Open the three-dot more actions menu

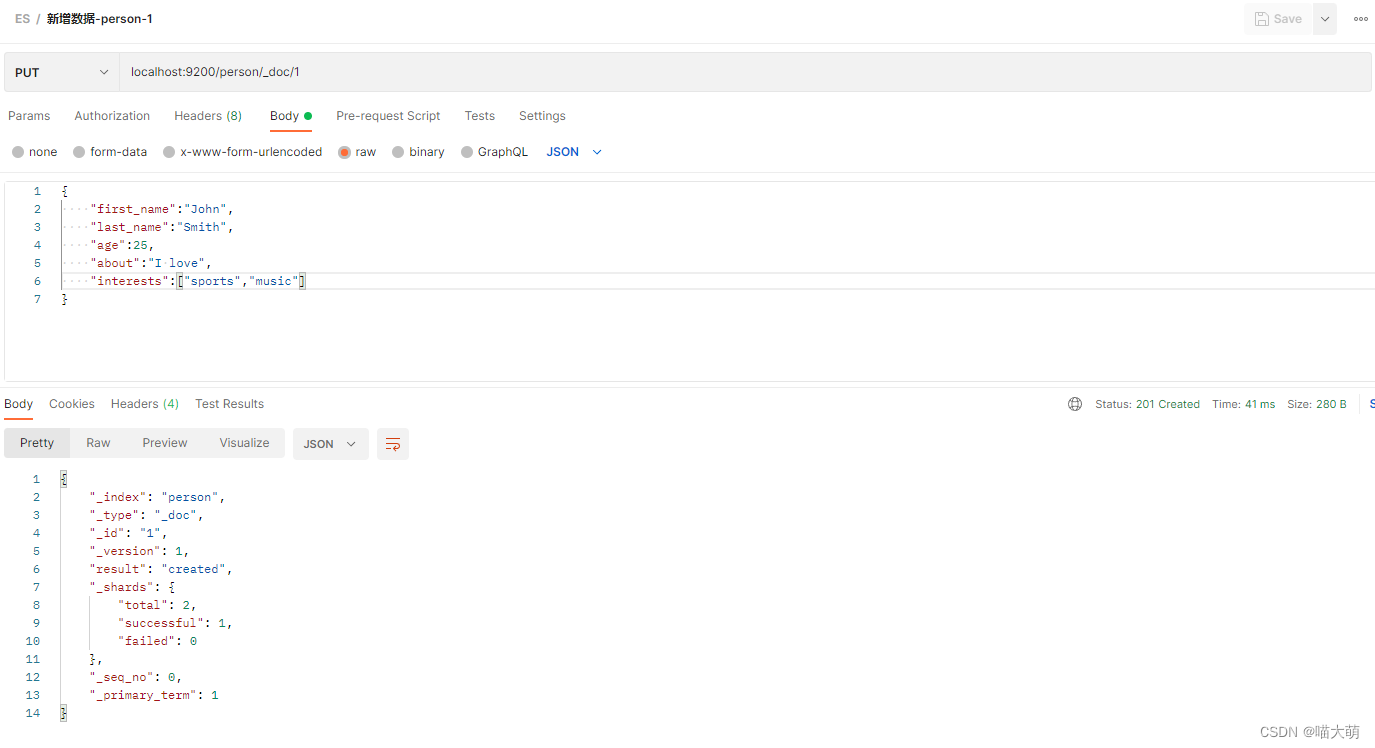coord(1360,19)
